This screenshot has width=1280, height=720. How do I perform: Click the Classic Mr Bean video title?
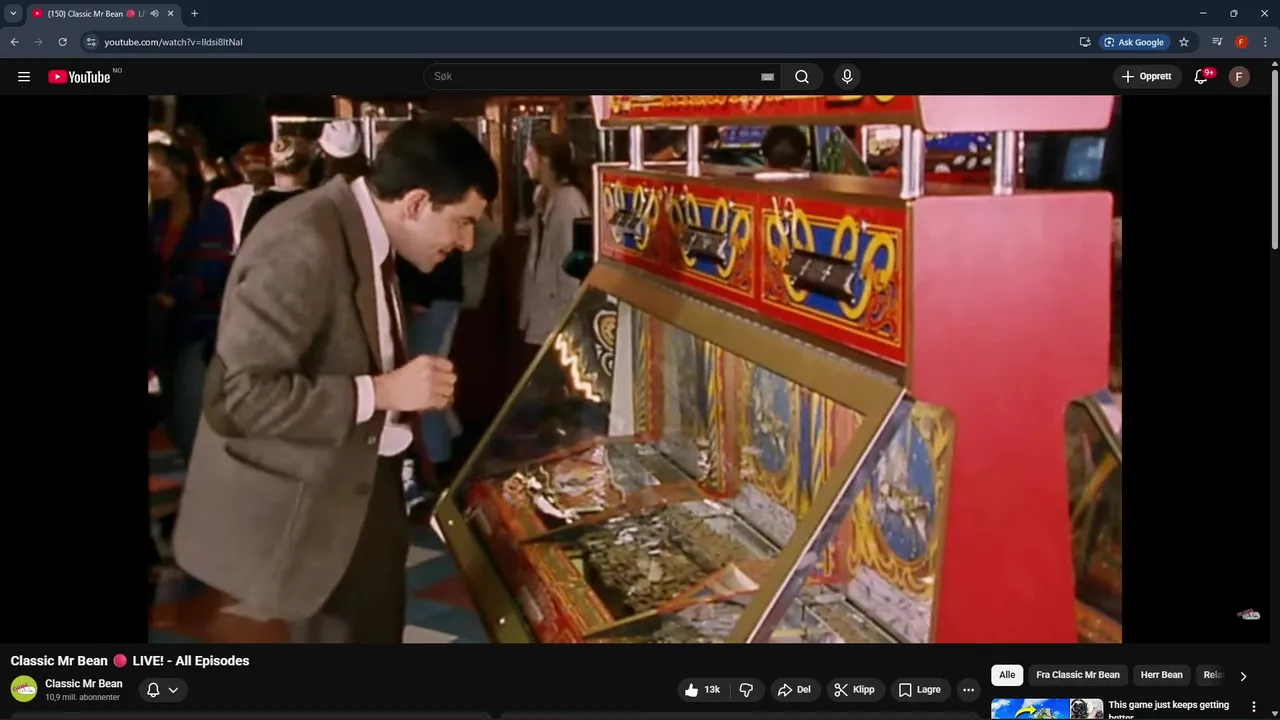pos(130,661)
